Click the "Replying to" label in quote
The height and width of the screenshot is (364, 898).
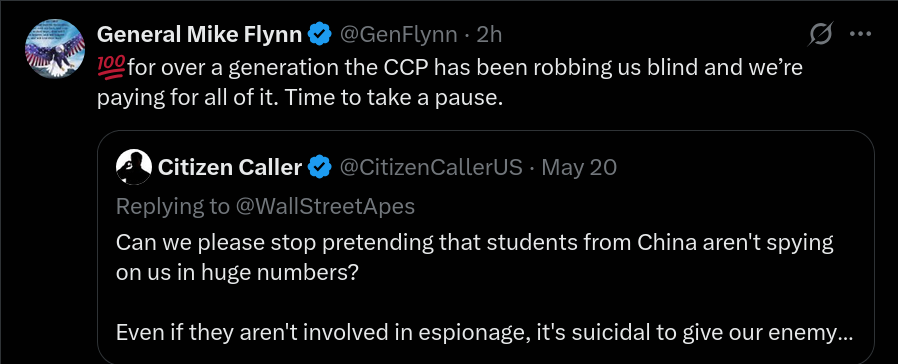tap(172, 206)
